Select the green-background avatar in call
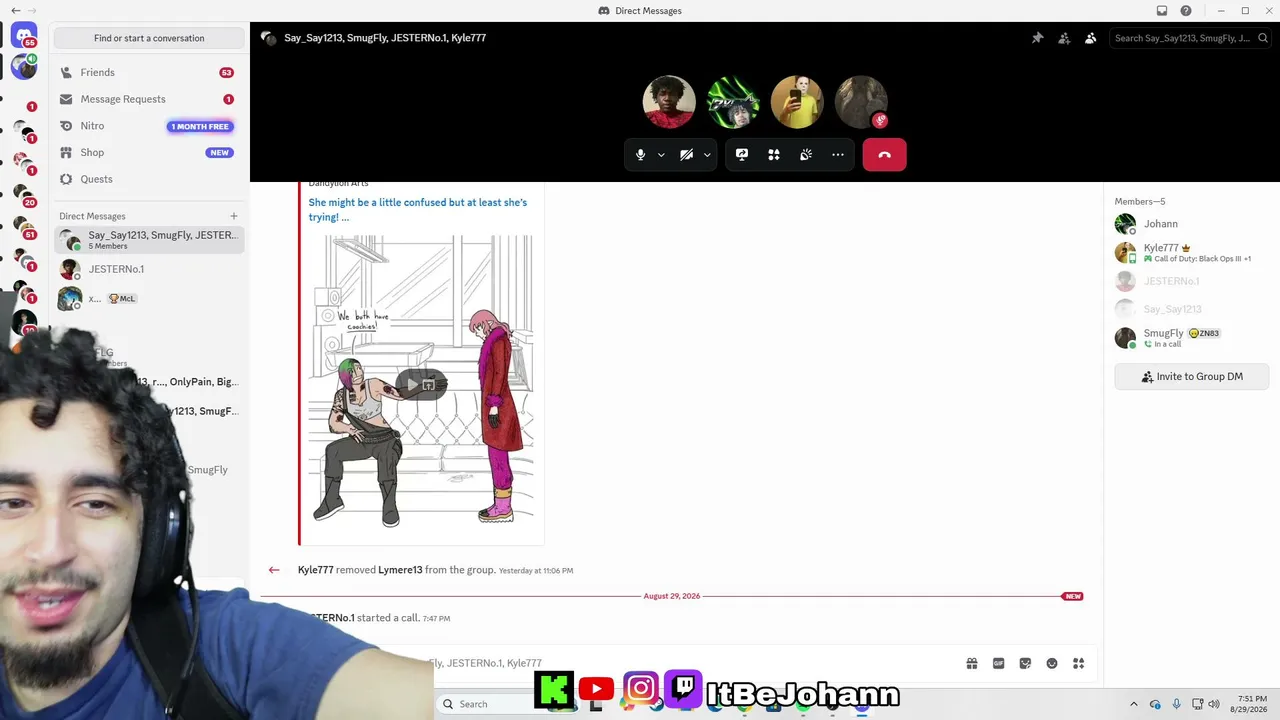This screenshot has width=1280, height=720. click(733, 102)
